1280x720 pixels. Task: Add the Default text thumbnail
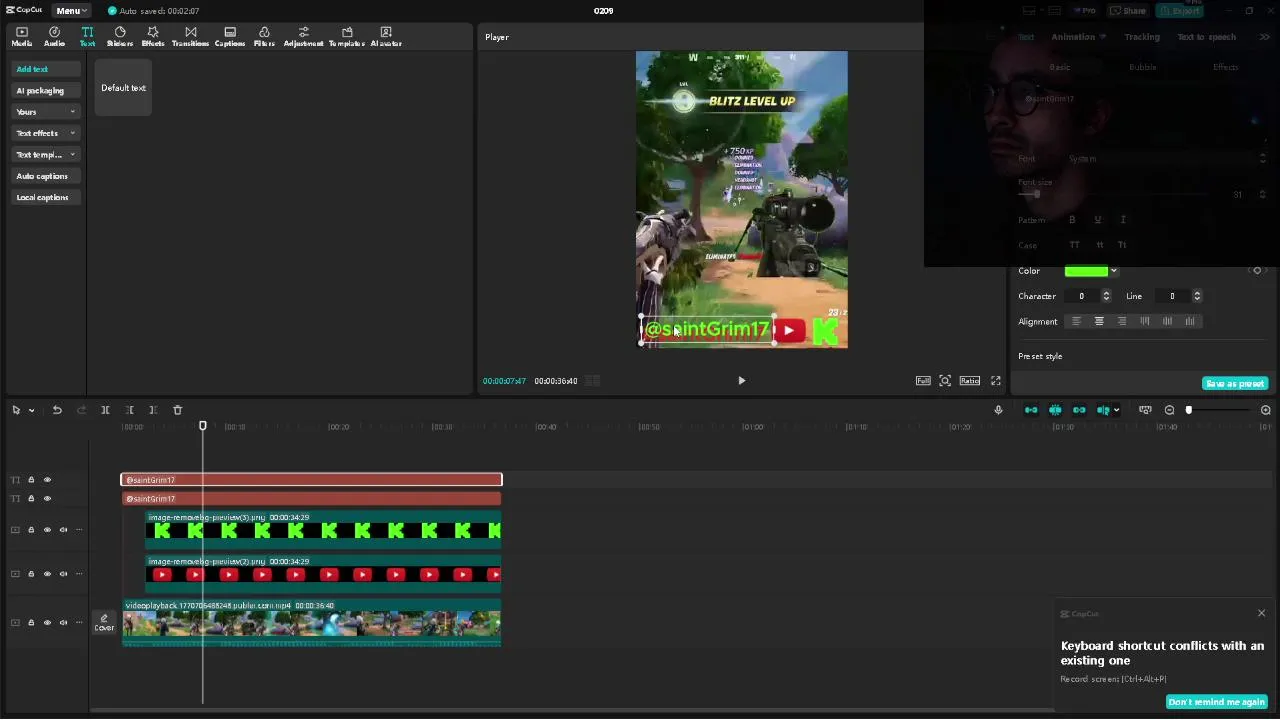coord(123,88)
